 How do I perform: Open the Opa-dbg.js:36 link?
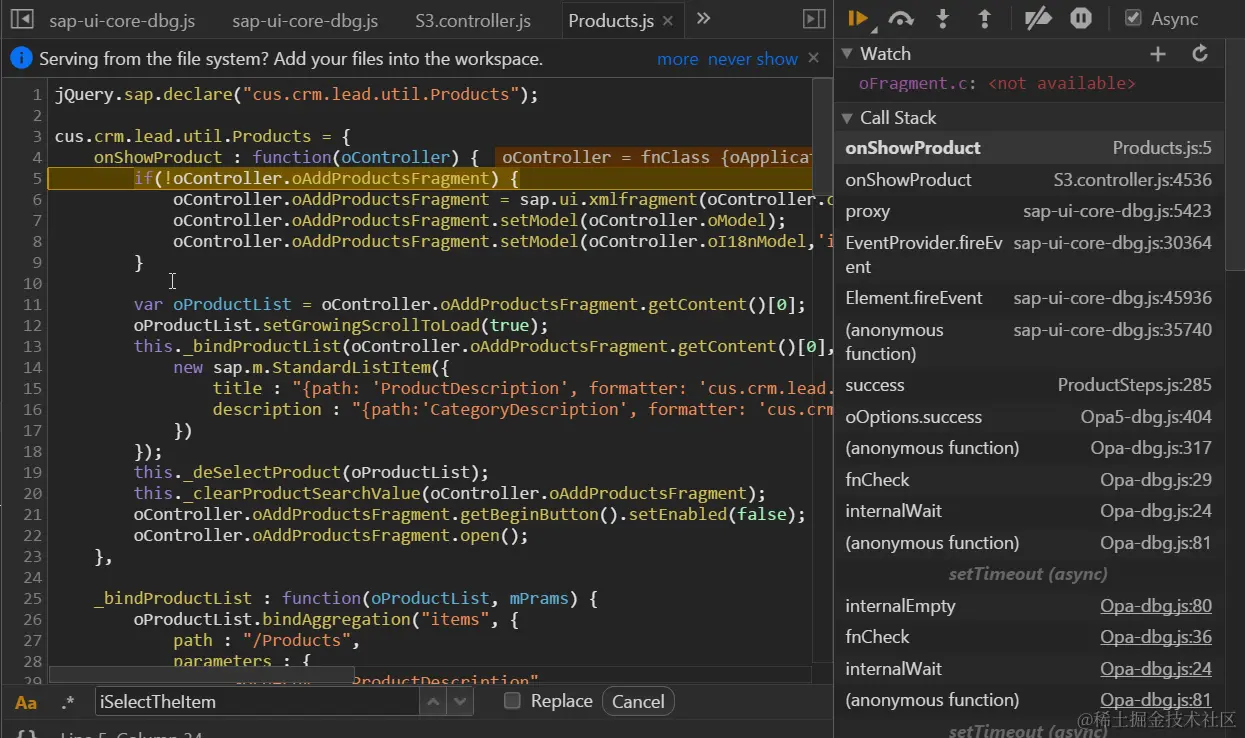tap(1156, 637)
